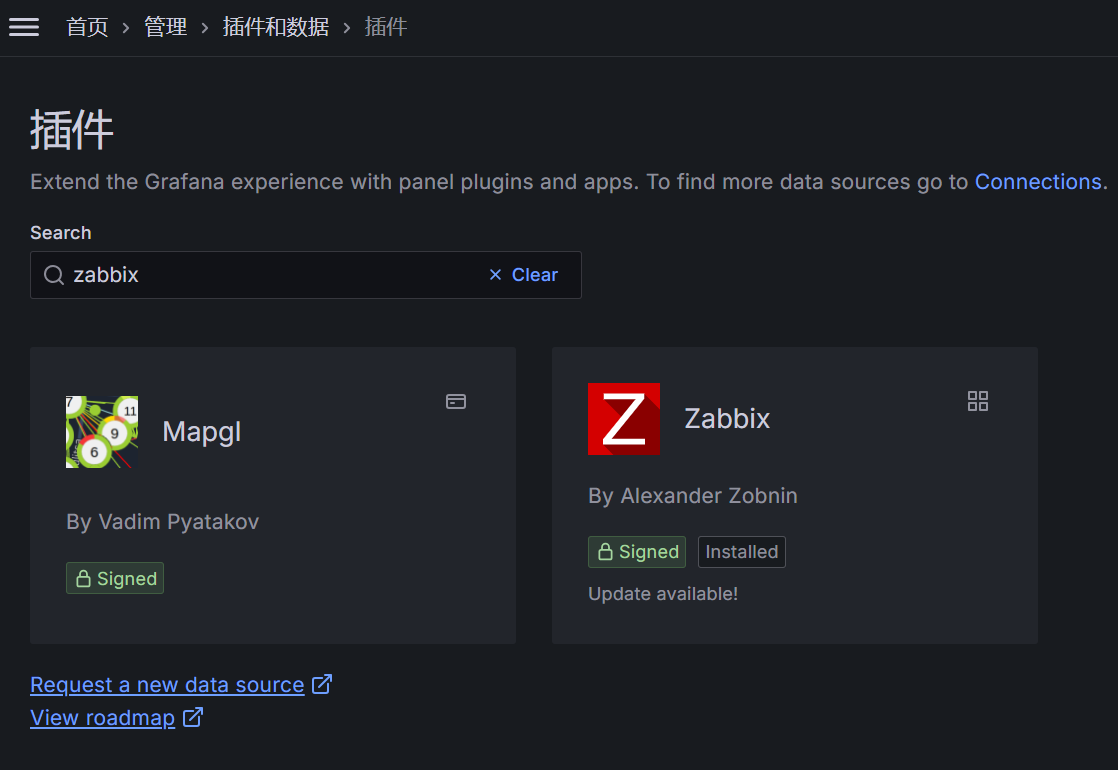Go to 首页 in breadcrumb
Screen dimensions: 1118x770
pyautogui.click(x=87, y=27)
